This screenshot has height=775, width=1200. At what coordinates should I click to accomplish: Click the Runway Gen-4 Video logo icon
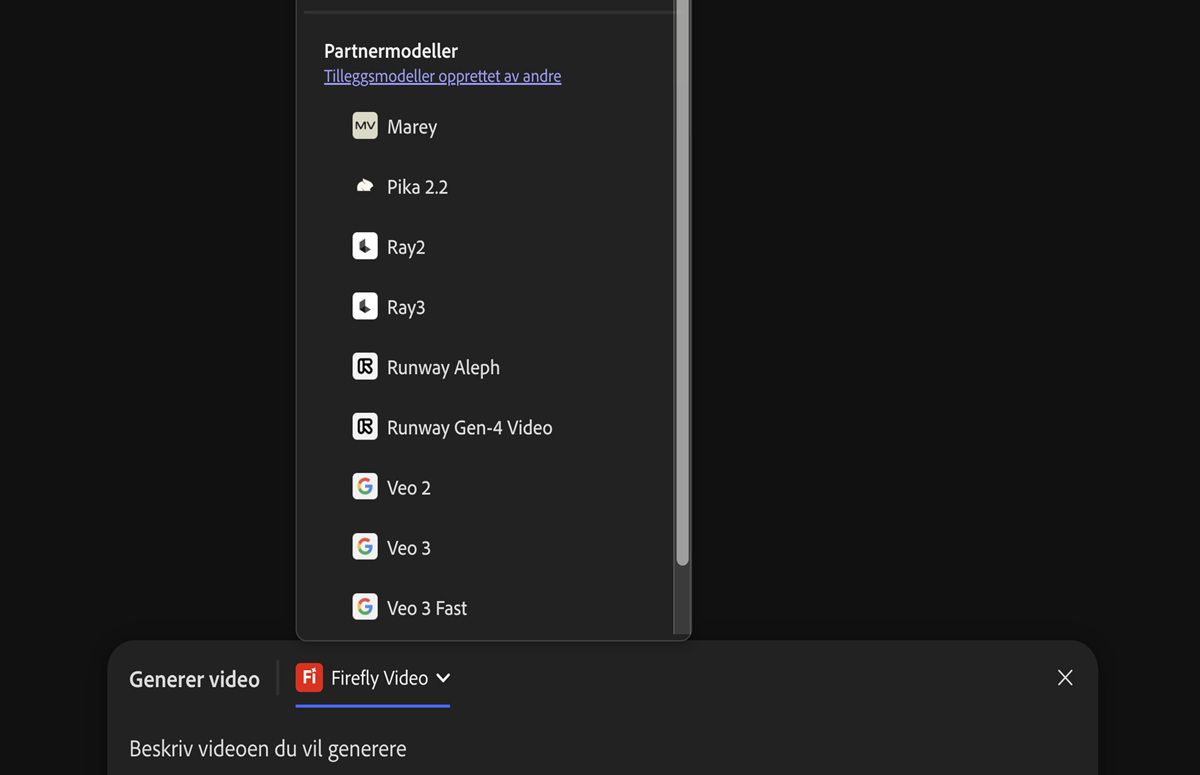365,427
